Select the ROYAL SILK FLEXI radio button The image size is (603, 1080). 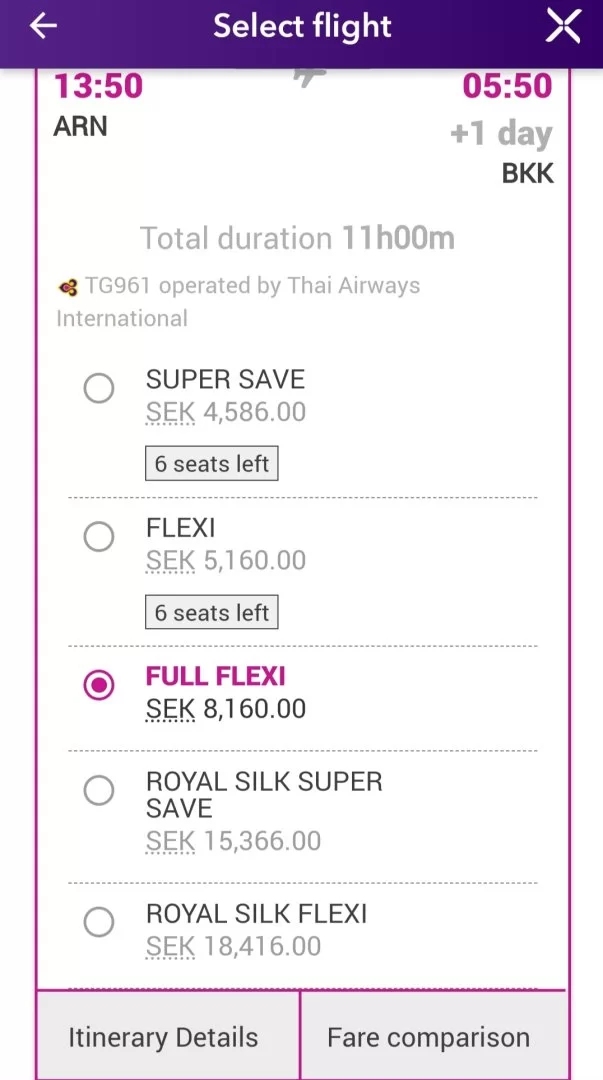[x=99, y=921]
